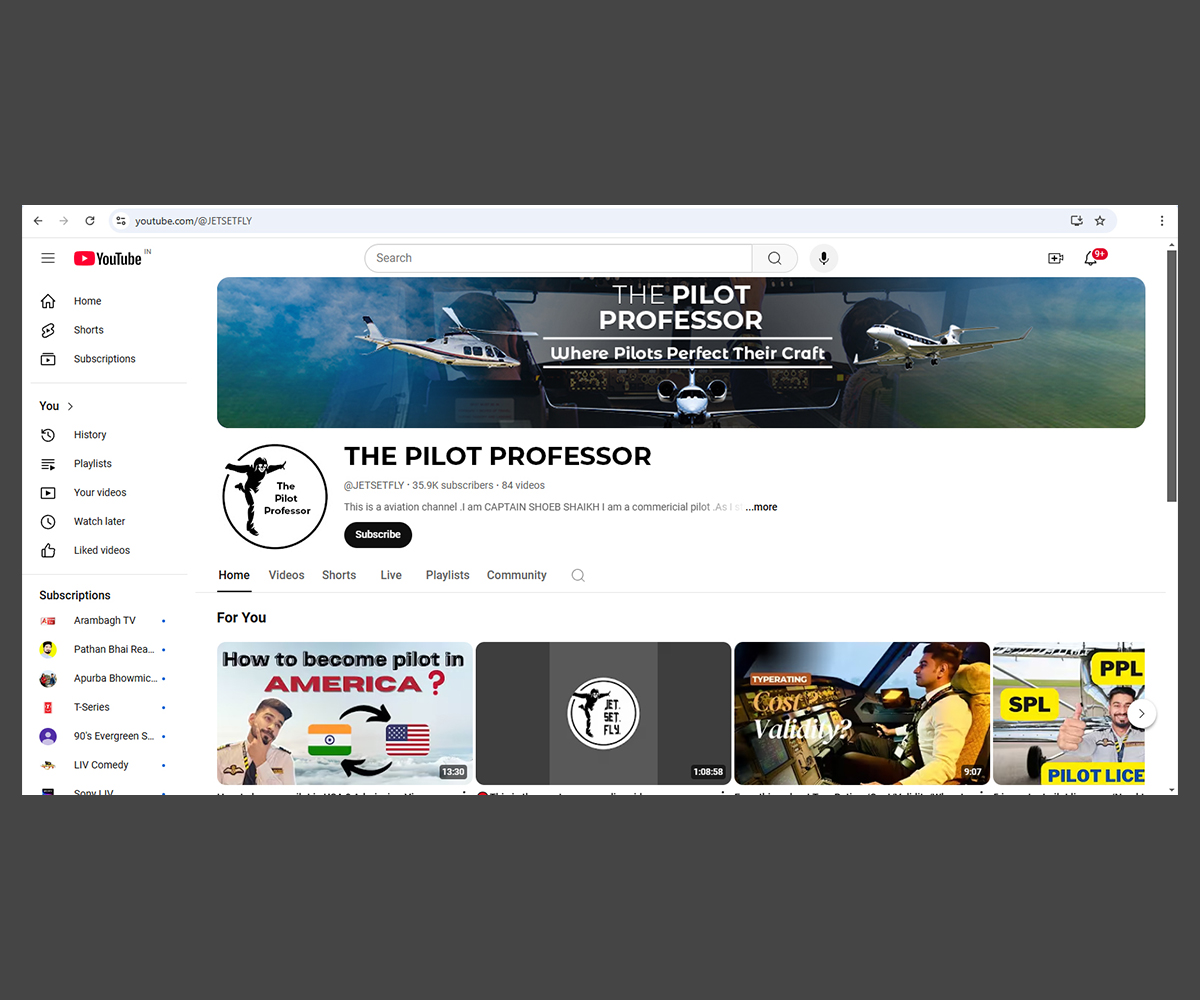Go to the YouTube logo home

[108, 258]
